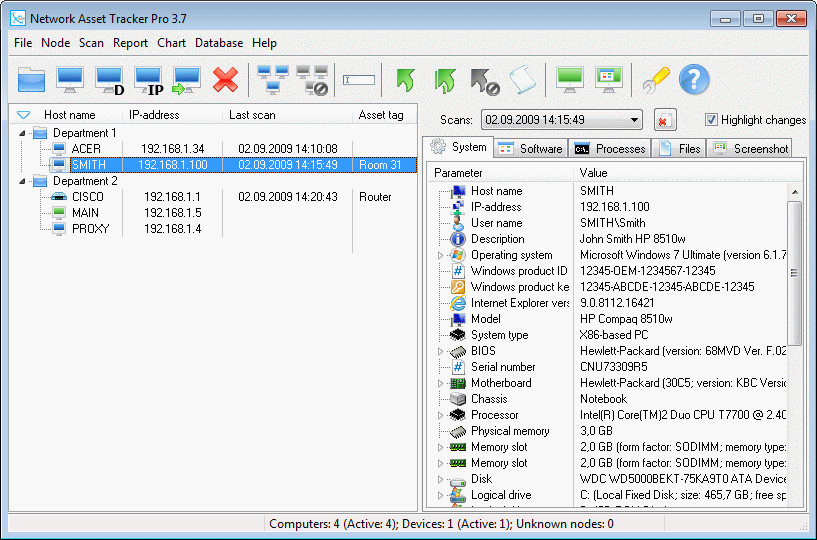
Task: Click the scrollbar up arrow in parameters
Action: (795, 192)
